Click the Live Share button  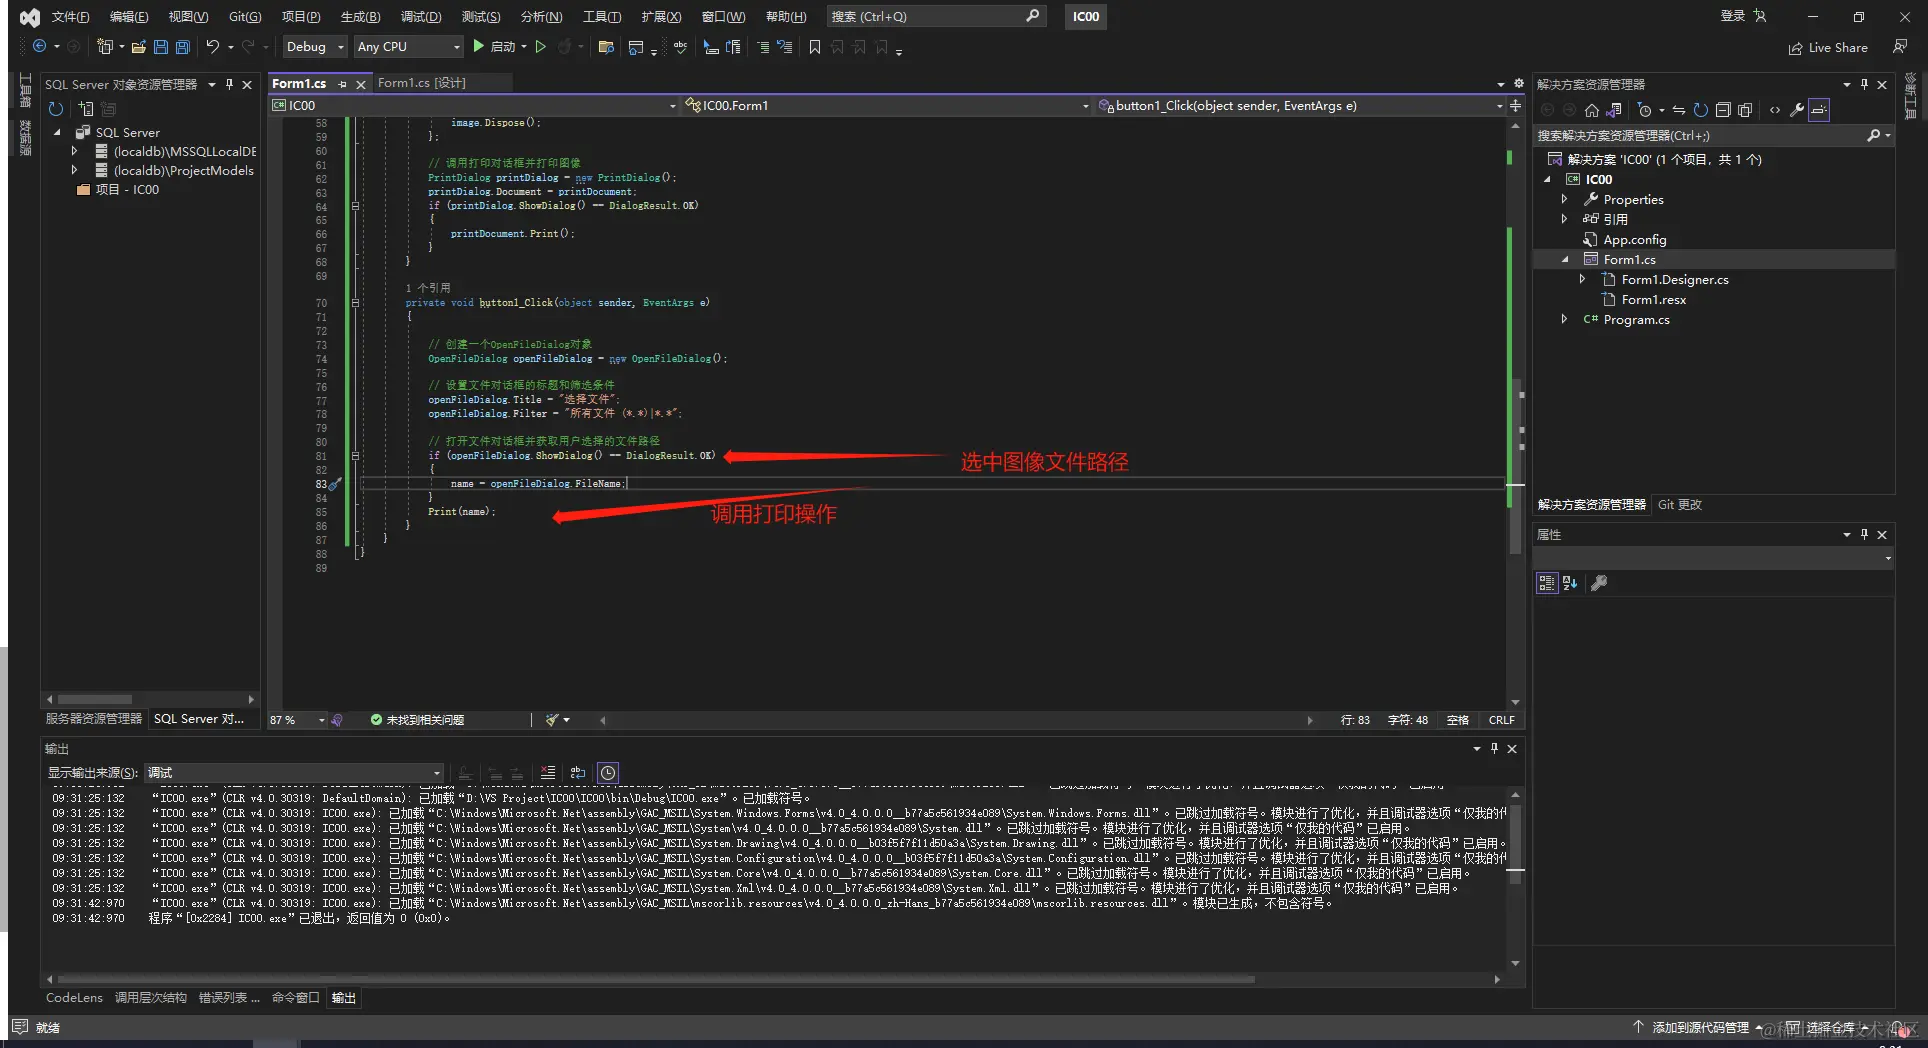point(1828,47)
